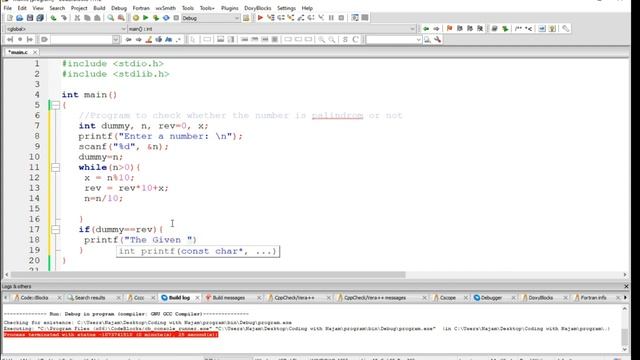The width and height of the screenshot is (640, 360).
Task: Open the Debug menu
Action: [119, 8]
